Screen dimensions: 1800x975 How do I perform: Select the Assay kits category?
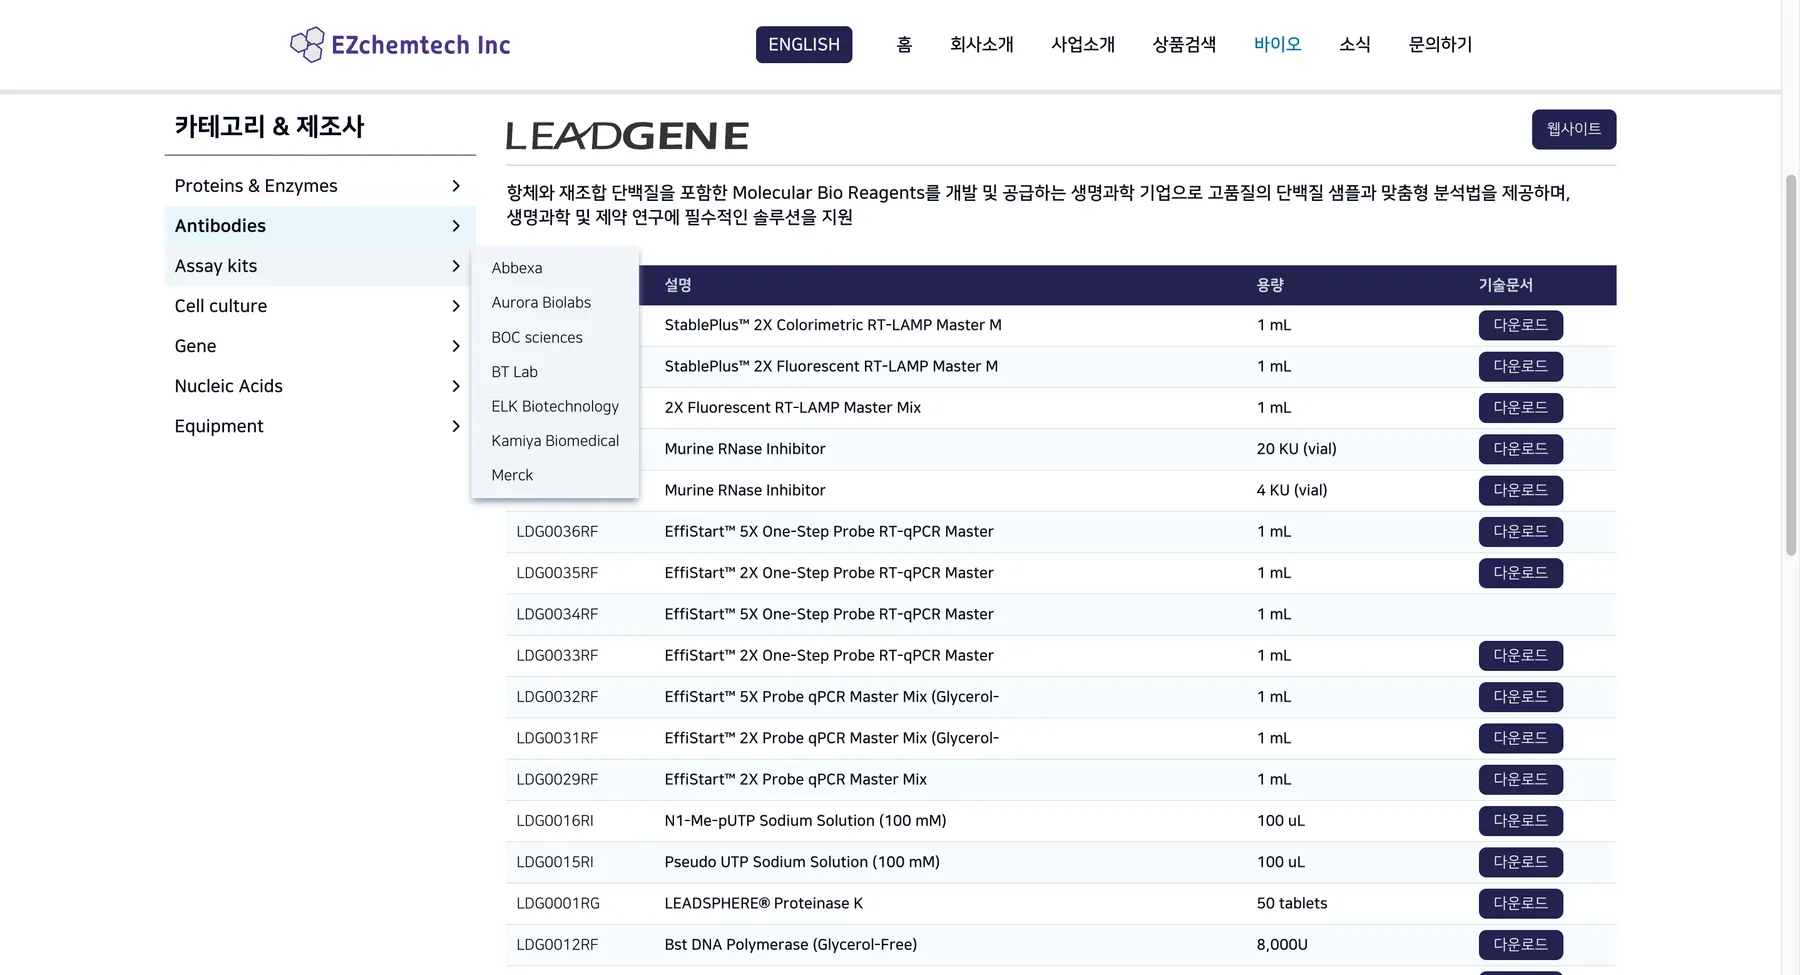[320, 266]
